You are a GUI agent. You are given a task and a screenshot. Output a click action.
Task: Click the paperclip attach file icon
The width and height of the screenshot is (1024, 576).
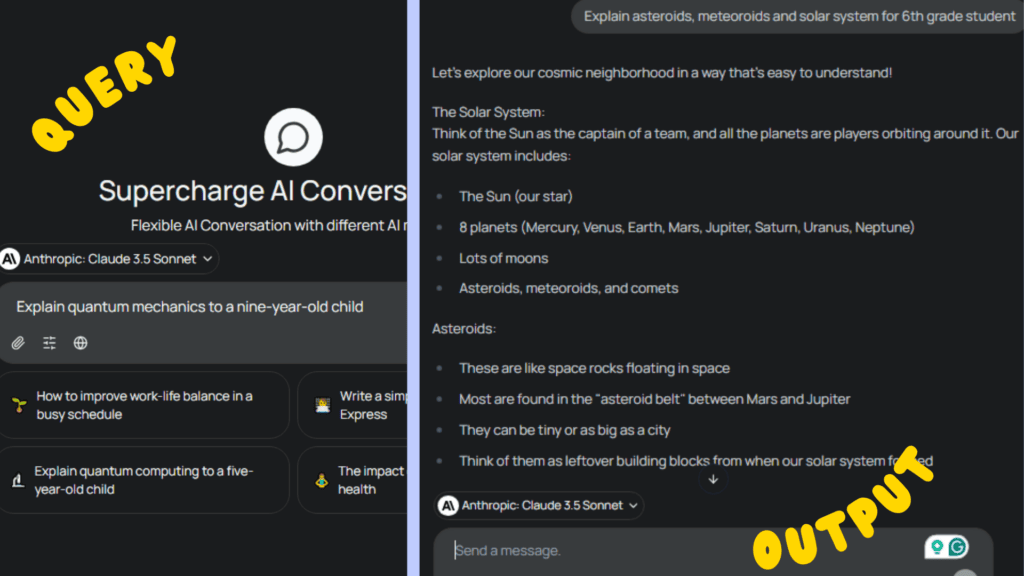point(18,343)
